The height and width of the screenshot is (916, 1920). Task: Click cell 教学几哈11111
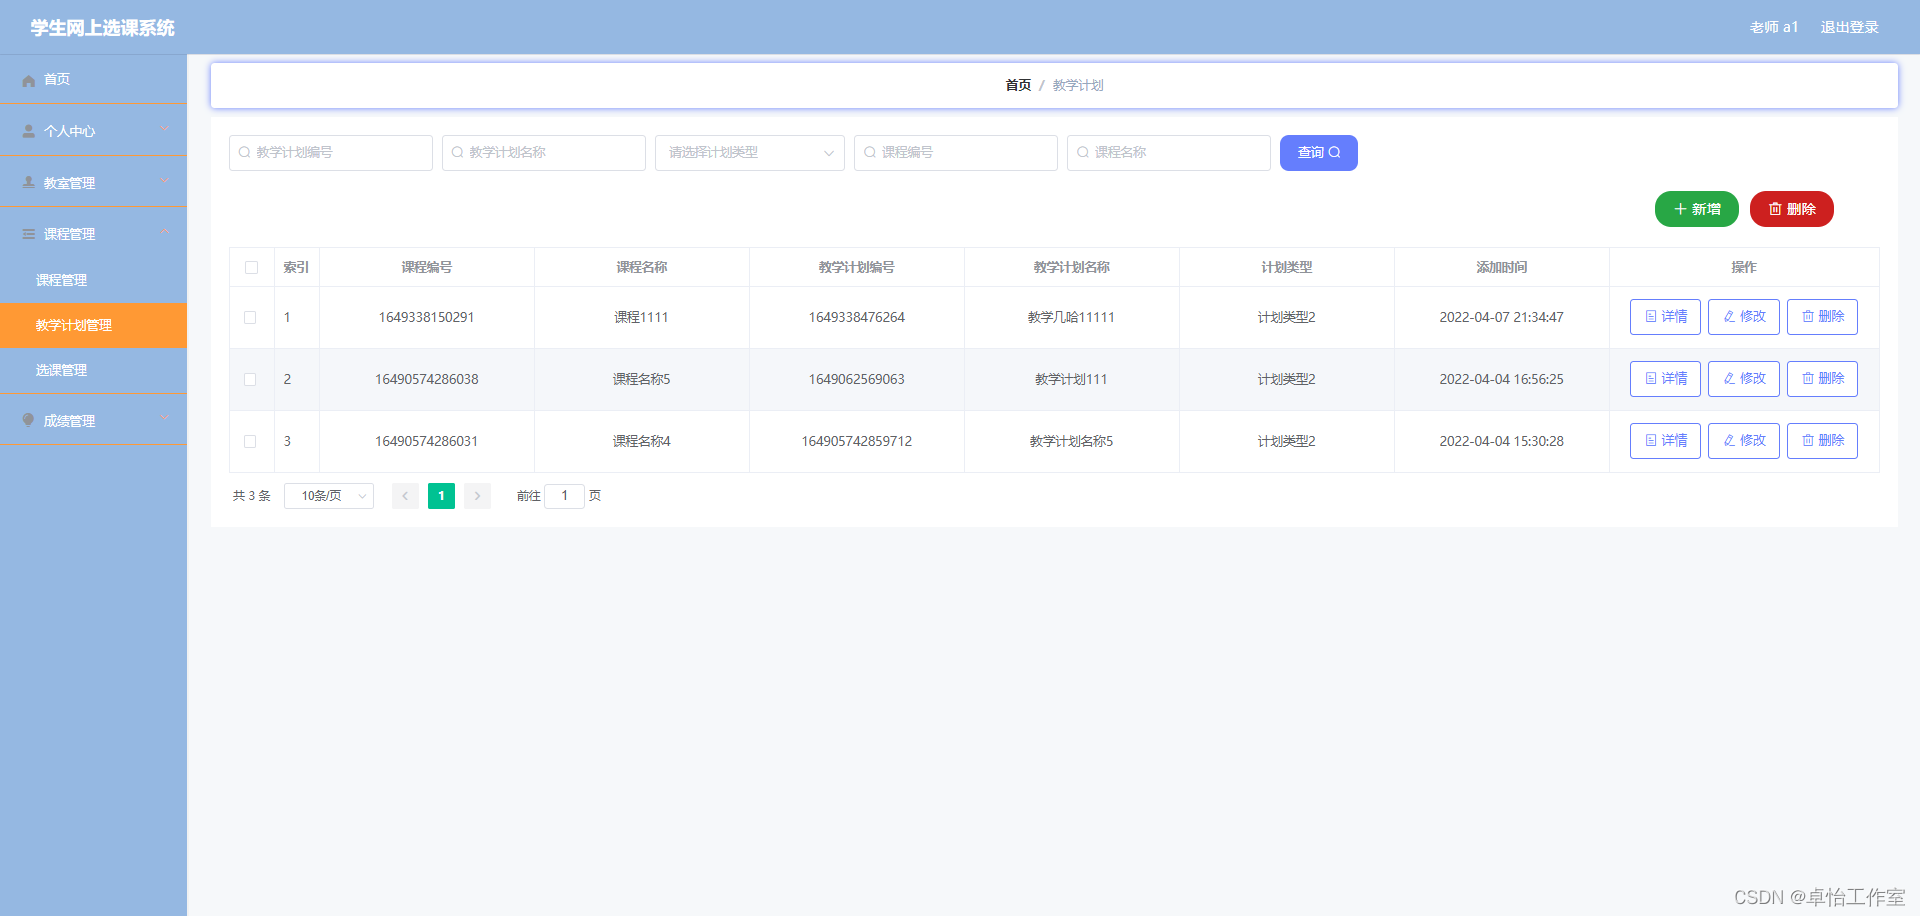point(1071,318)
